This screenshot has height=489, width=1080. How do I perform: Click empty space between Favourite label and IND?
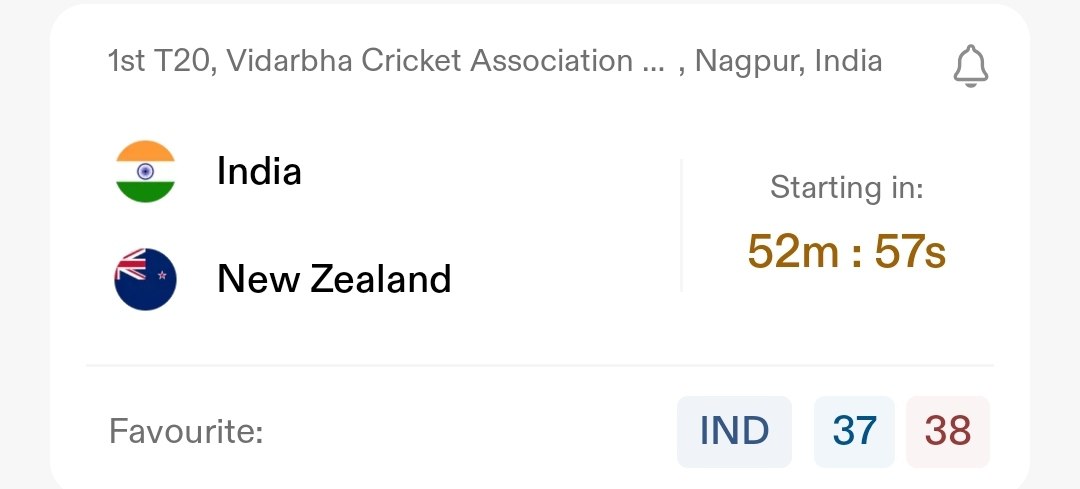[470, 432]
